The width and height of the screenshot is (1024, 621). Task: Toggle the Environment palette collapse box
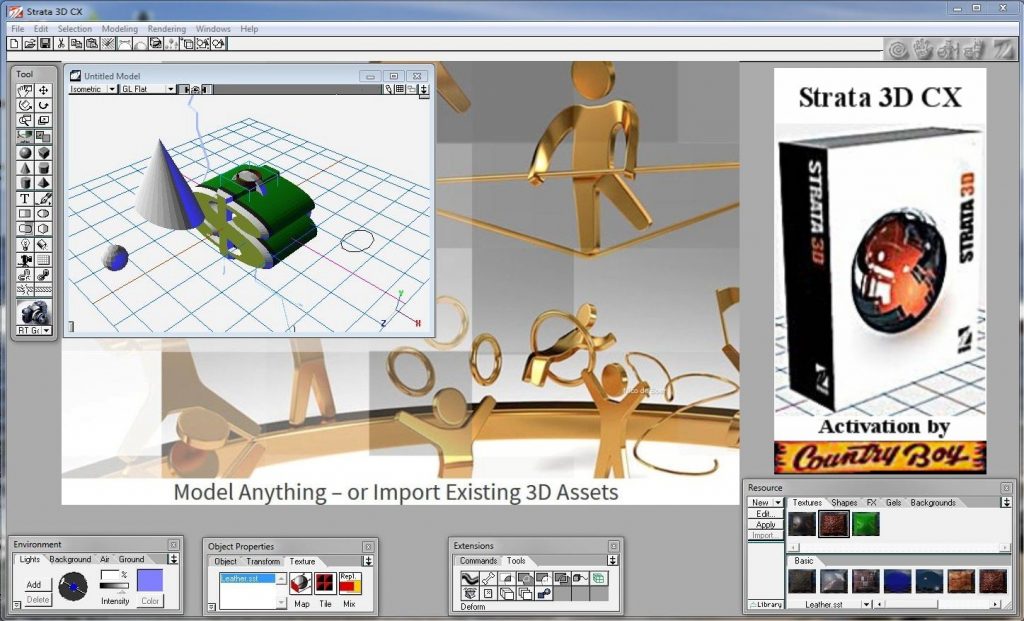pyautogui.click(x=18, y=605)
